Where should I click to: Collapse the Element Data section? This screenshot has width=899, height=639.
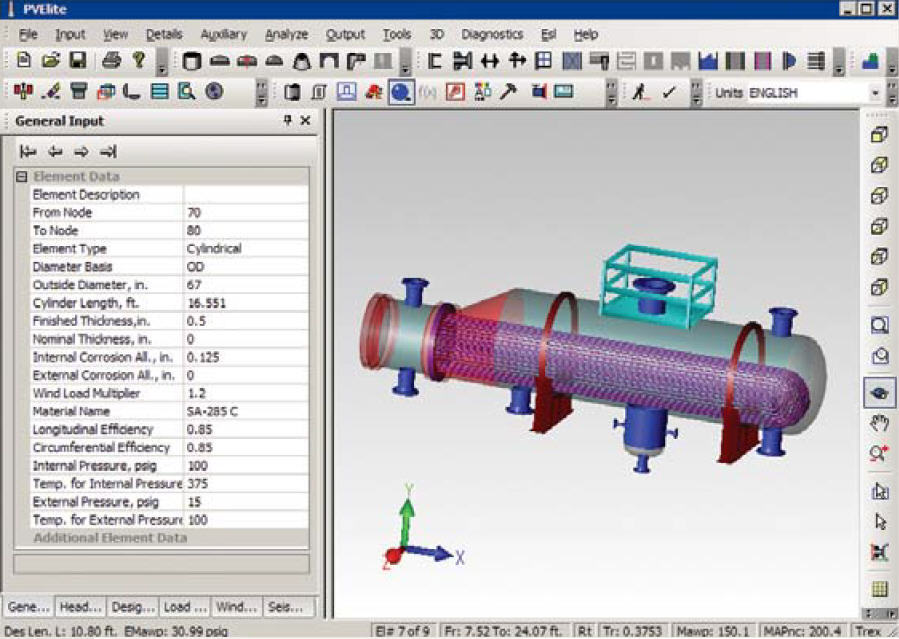[x=22, y=177]
